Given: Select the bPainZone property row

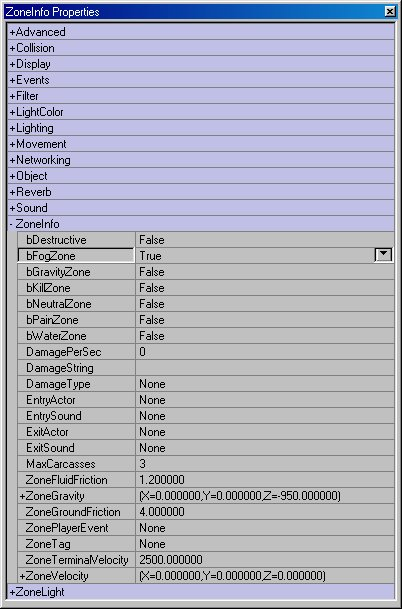Looking at the screenshot, I should point(206,320).
